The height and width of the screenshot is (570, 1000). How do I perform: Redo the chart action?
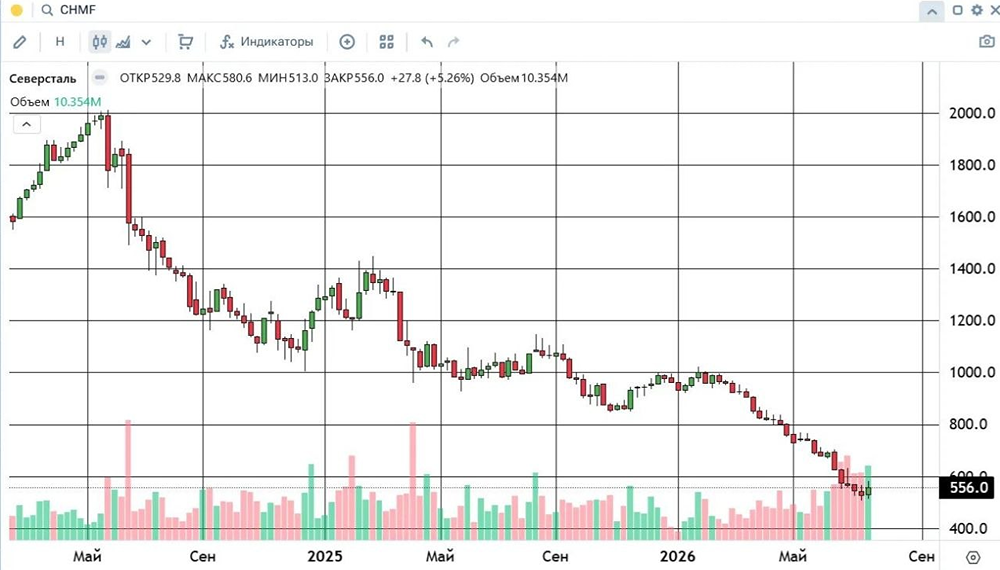click(453, 42)
